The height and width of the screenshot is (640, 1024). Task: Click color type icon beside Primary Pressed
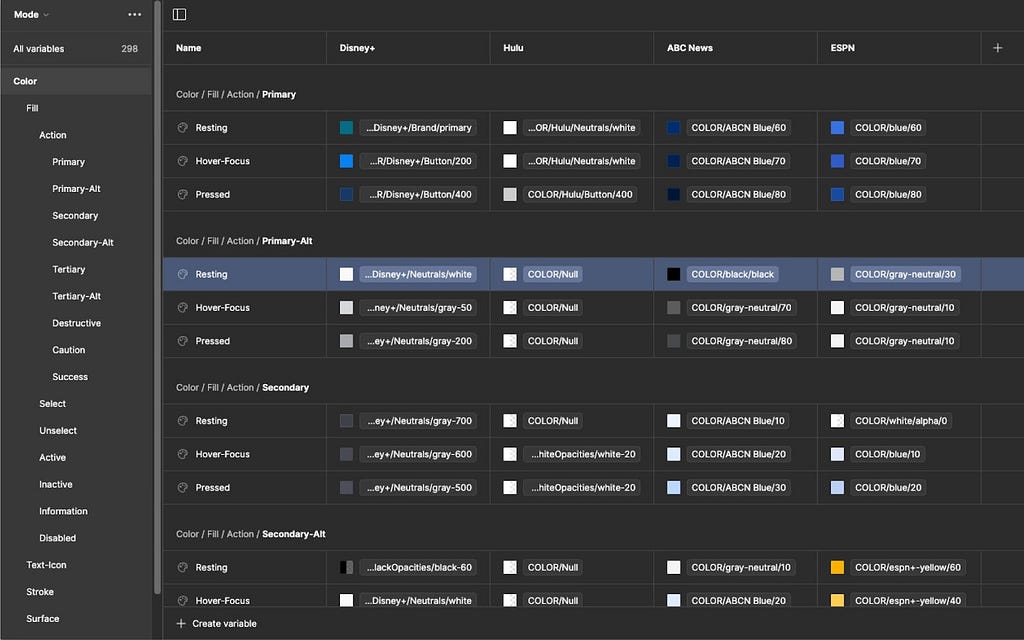[183, 195]
